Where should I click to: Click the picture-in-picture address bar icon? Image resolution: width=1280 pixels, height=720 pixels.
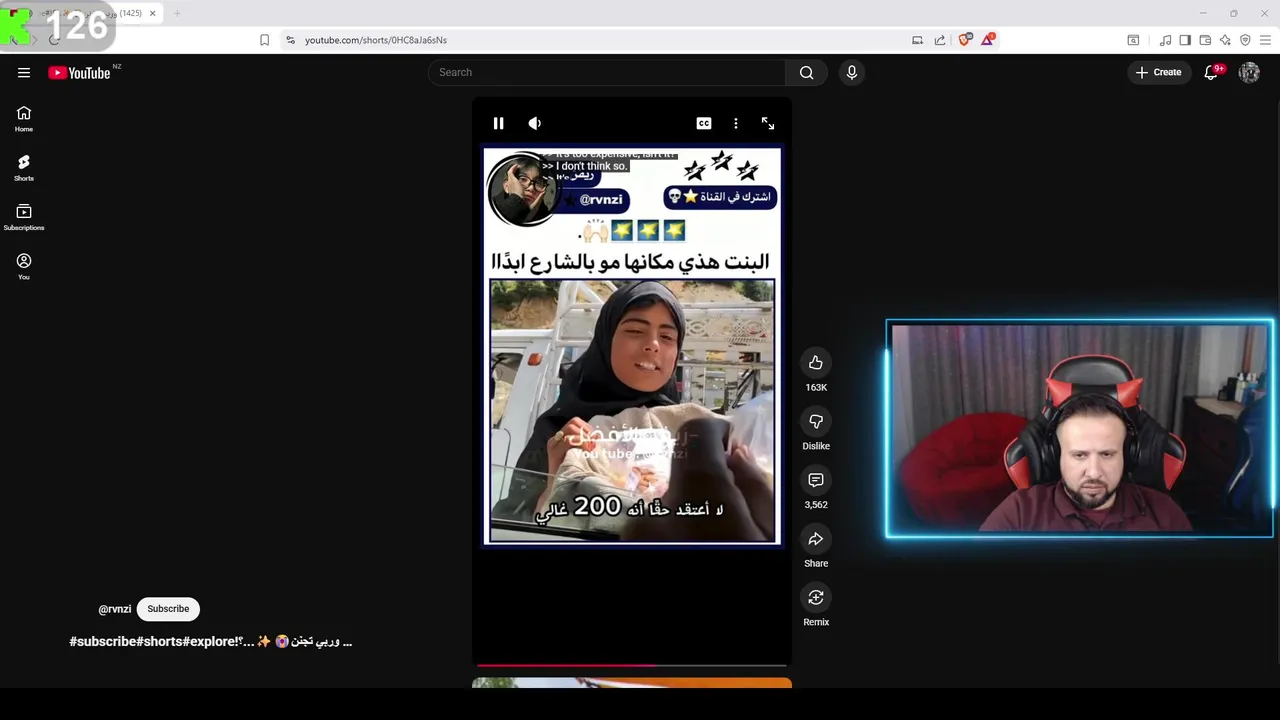tap(917, 40)
